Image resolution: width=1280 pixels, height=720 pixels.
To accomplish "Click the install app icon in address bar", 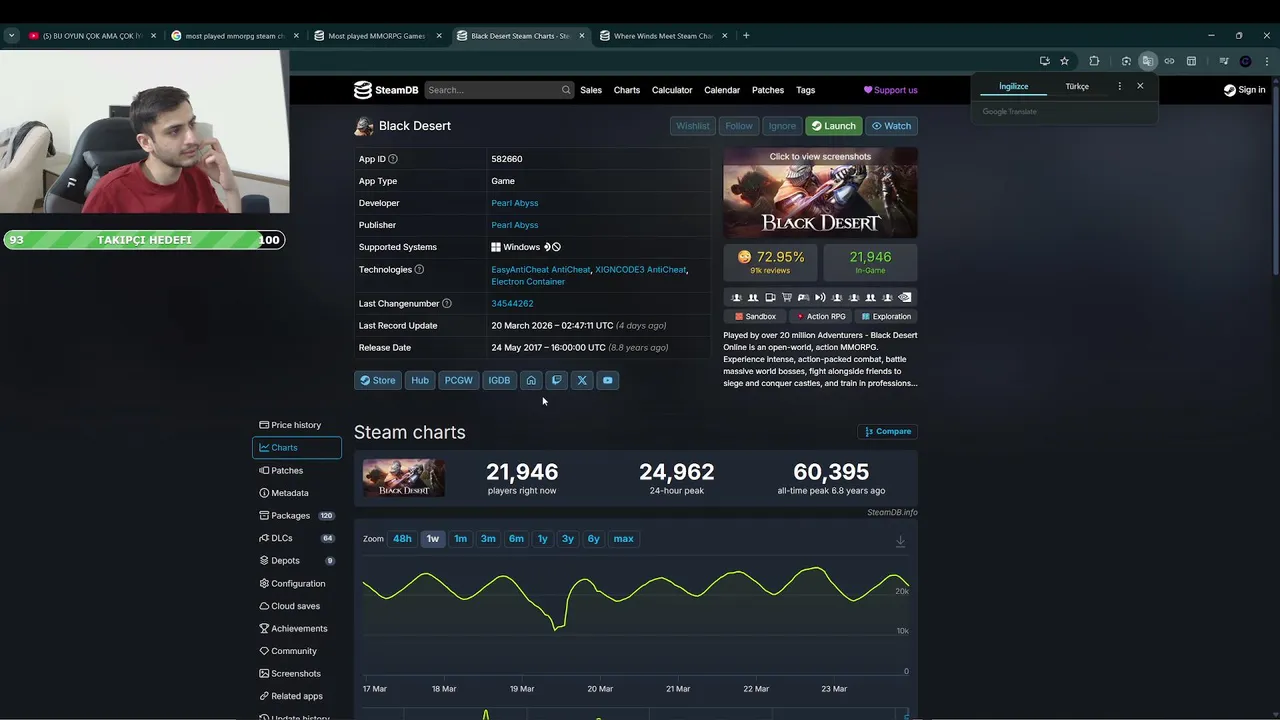I will pyautogui.click(x=1044, y=61).
